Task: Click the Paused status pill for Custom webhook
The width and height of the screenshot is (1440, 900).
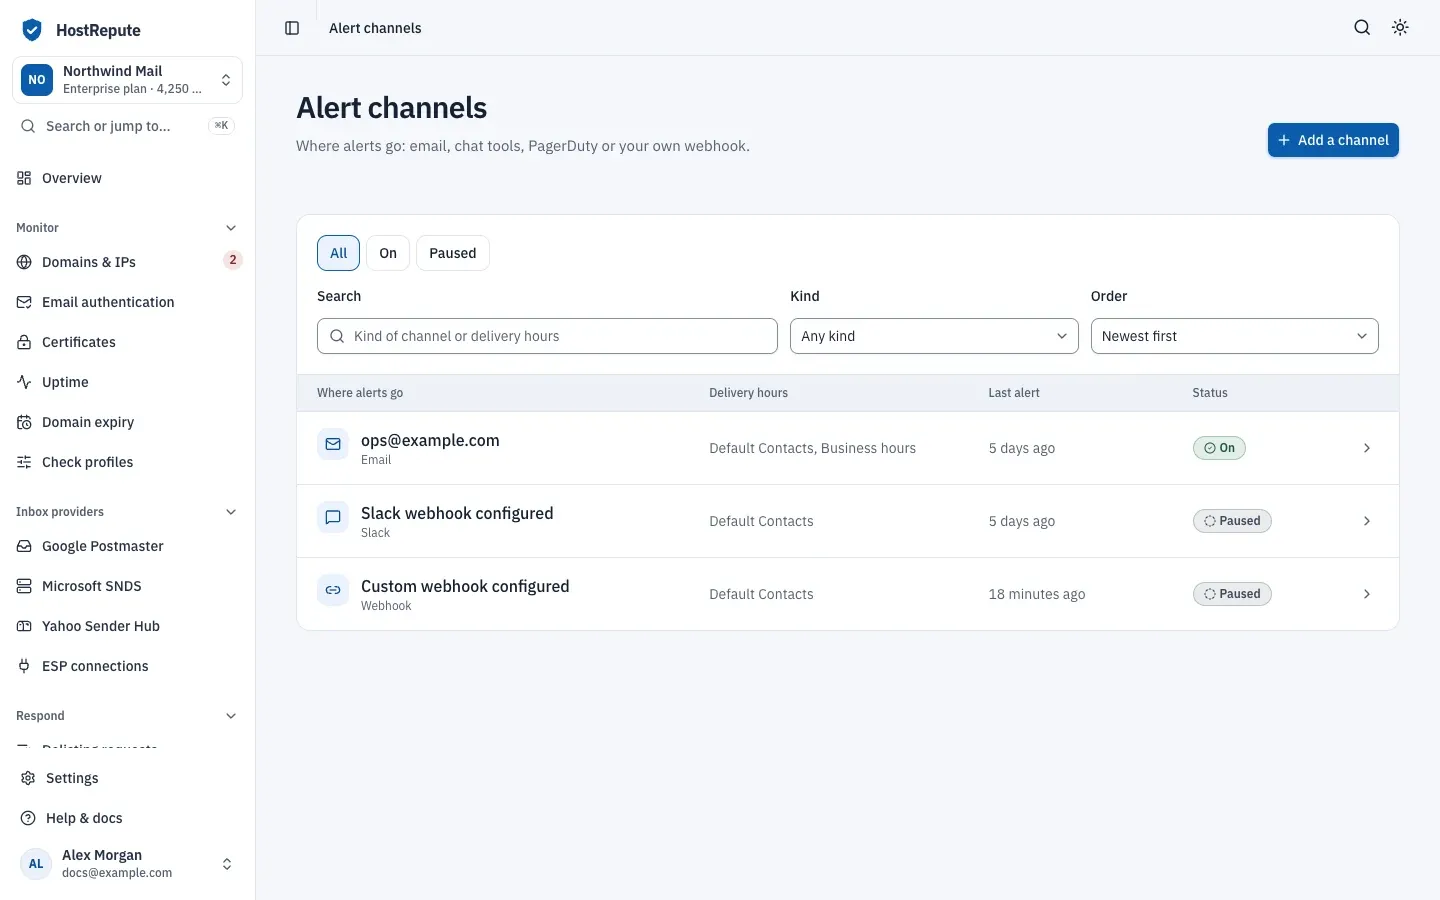Action: (1232, 594)
